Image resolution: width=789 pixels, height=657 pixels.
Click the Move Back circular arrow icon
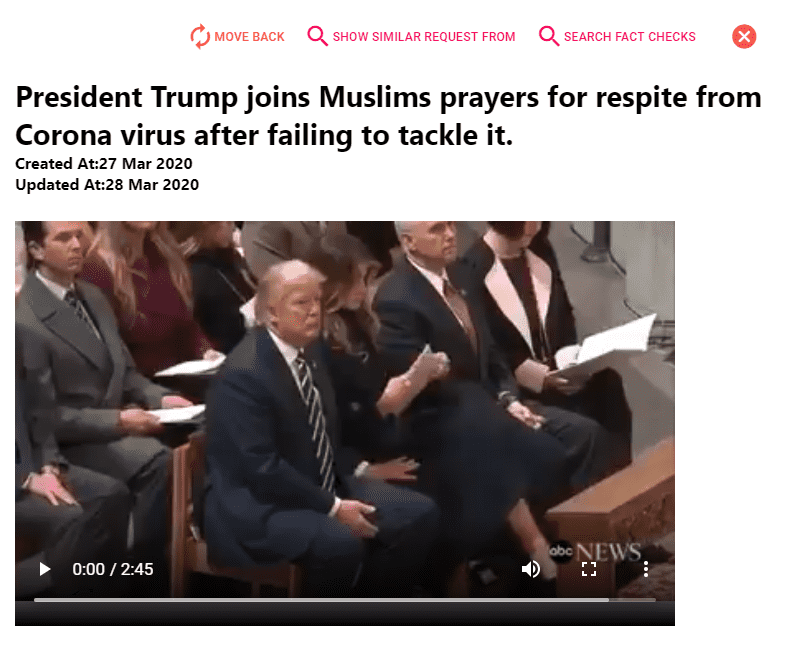point(200,37)
